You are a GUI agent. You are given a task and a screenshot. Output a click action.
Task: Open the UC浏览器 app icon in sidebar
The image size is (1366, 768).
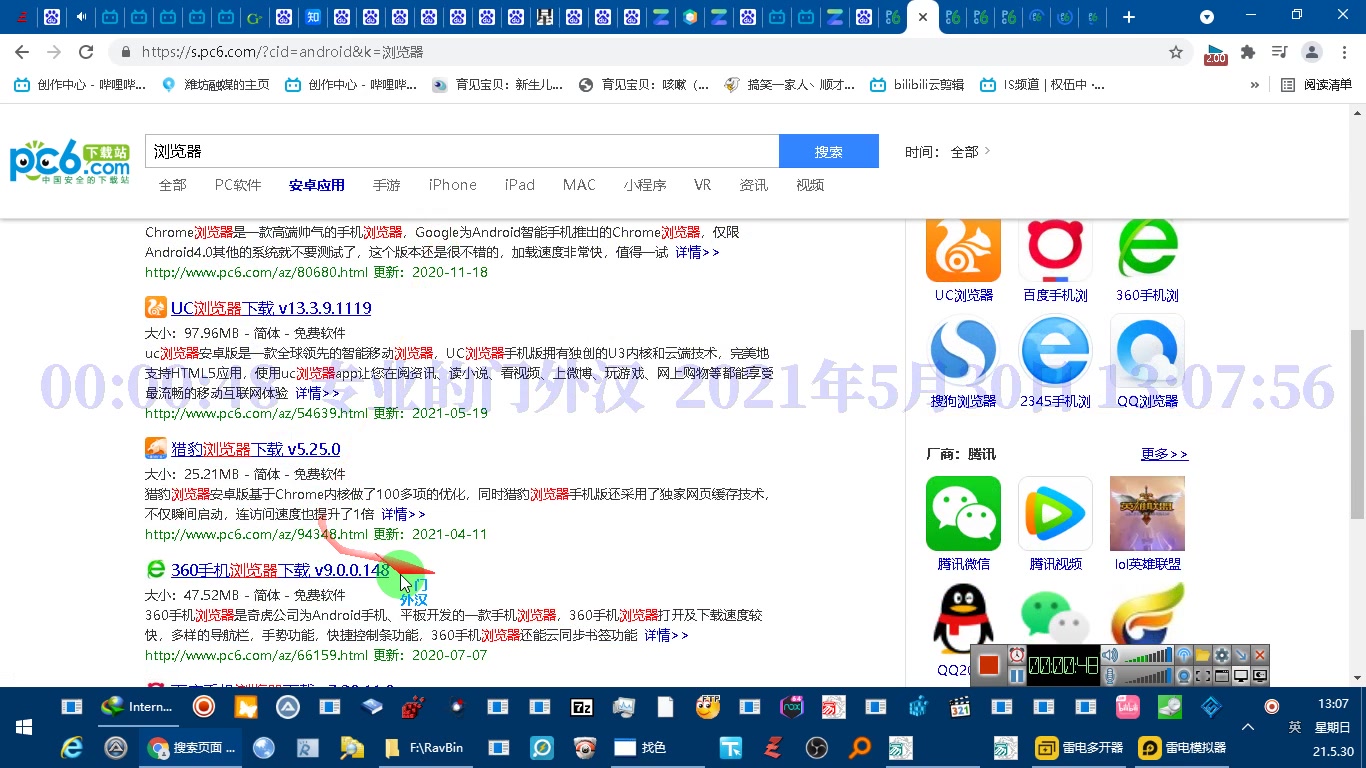coord(963,248)
